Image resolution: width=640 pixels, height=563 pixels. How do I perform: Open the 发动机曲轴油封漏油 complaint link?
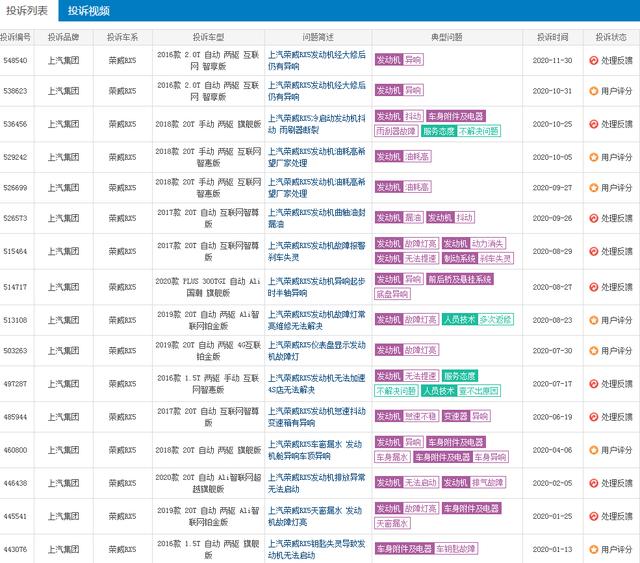click(x=317, y=218)
